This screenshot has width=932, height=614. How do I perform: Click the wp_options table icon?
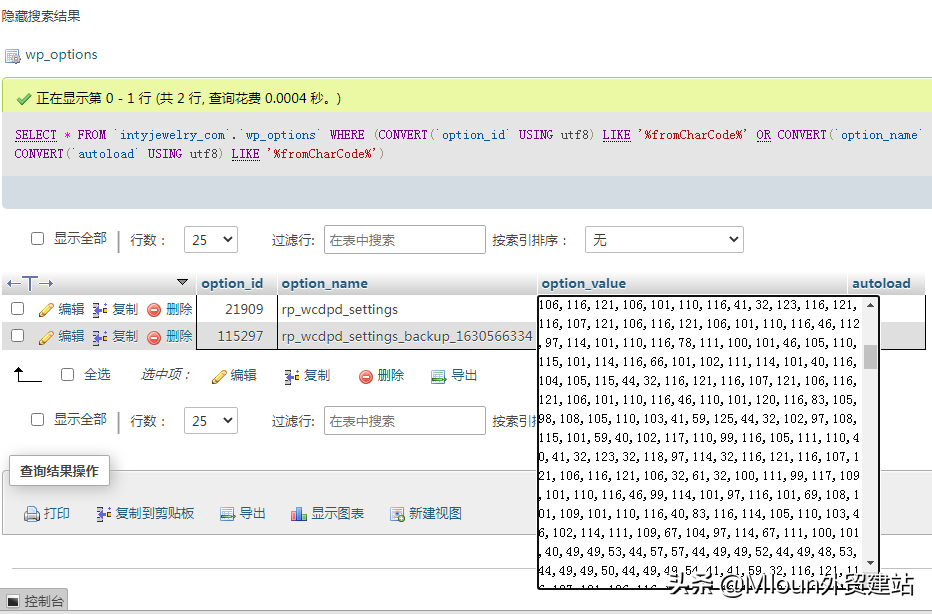pos(12,56)
